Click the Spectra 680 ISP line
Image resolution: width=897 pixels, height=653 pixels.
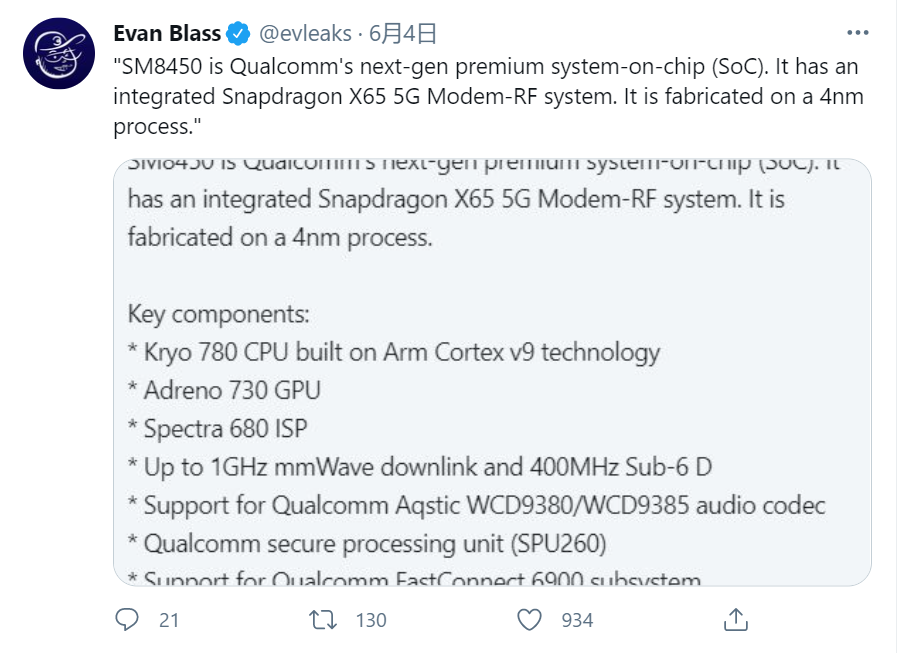(x=217, y=429)
